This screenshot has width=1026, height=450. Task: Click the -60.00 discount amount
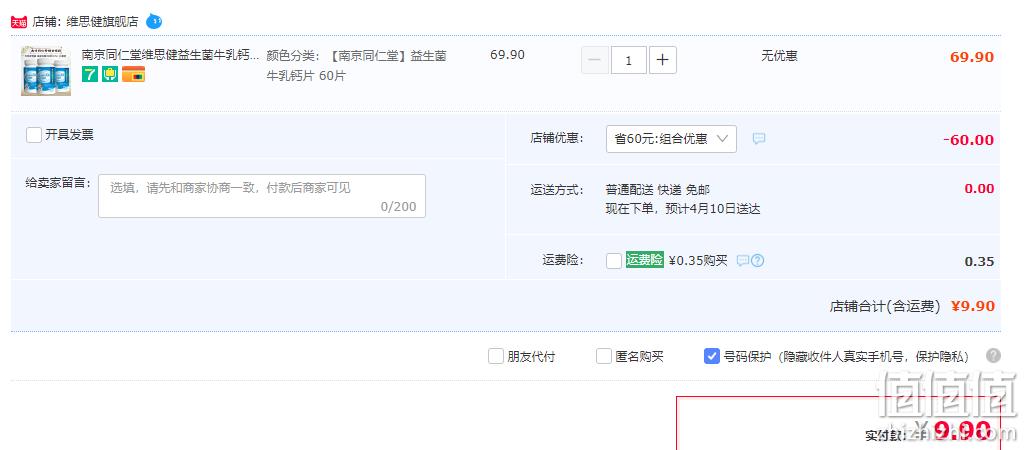click(968, 140)
